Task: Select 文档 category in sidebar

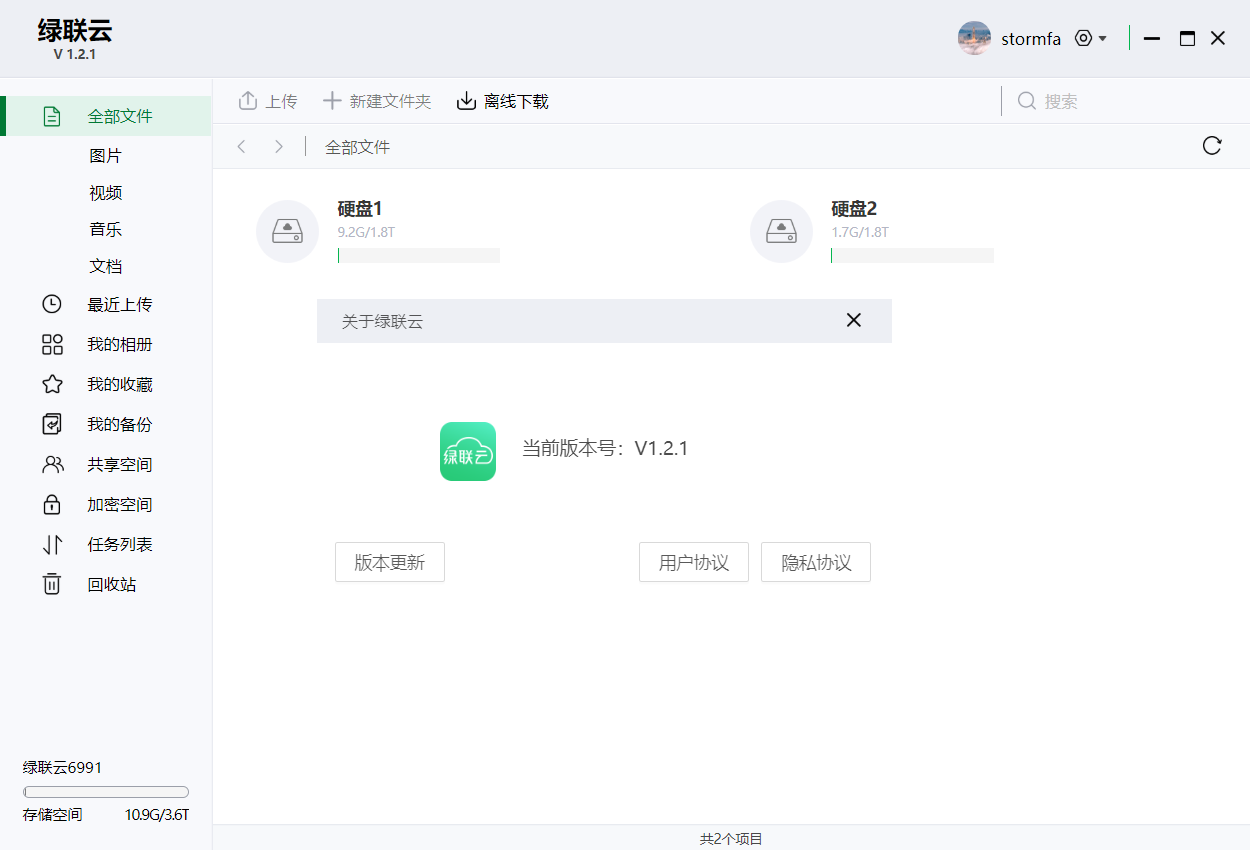Action: (x=105, y=266)
